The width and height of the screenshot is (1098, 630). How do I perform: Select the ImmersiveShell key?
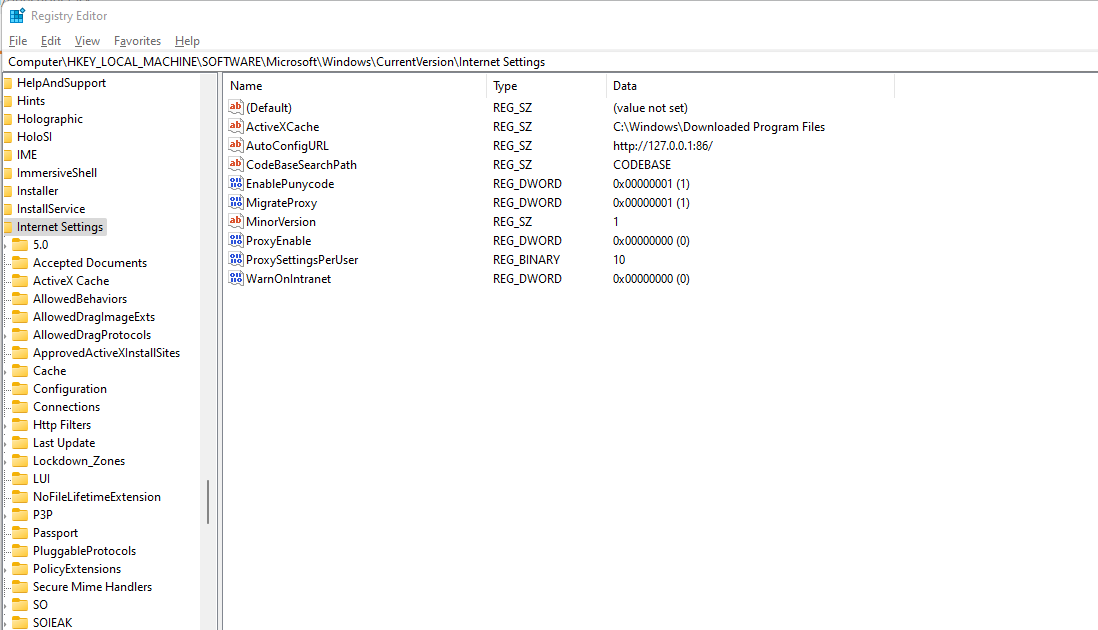point(56,172)
